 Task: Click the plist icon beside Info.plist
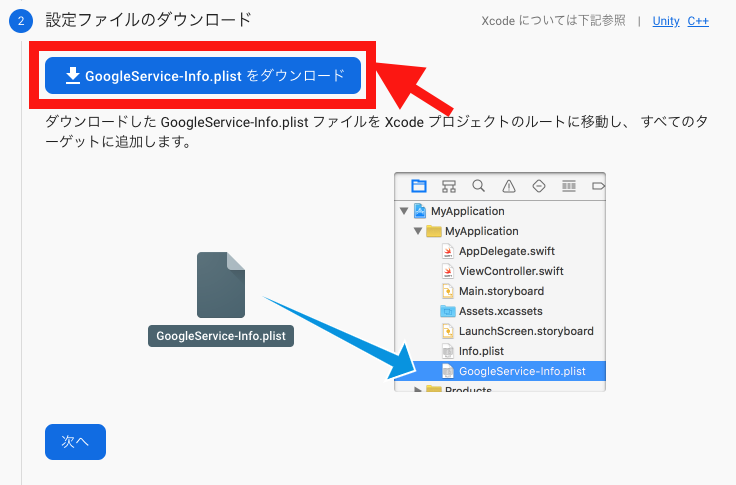pos(448,351)
